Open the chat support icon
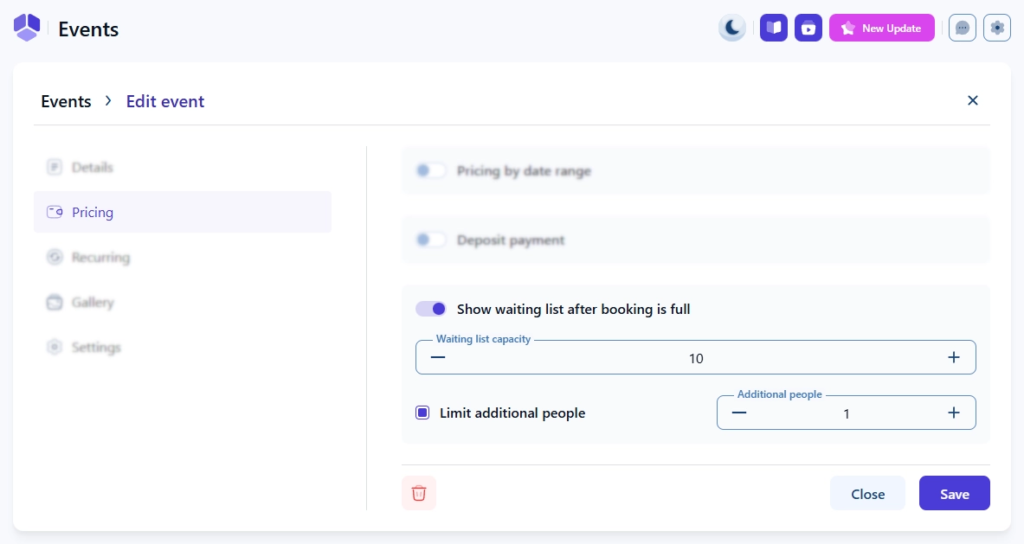Image resolution: width=1024 pixels, height=544 pixels. point(962,28)
